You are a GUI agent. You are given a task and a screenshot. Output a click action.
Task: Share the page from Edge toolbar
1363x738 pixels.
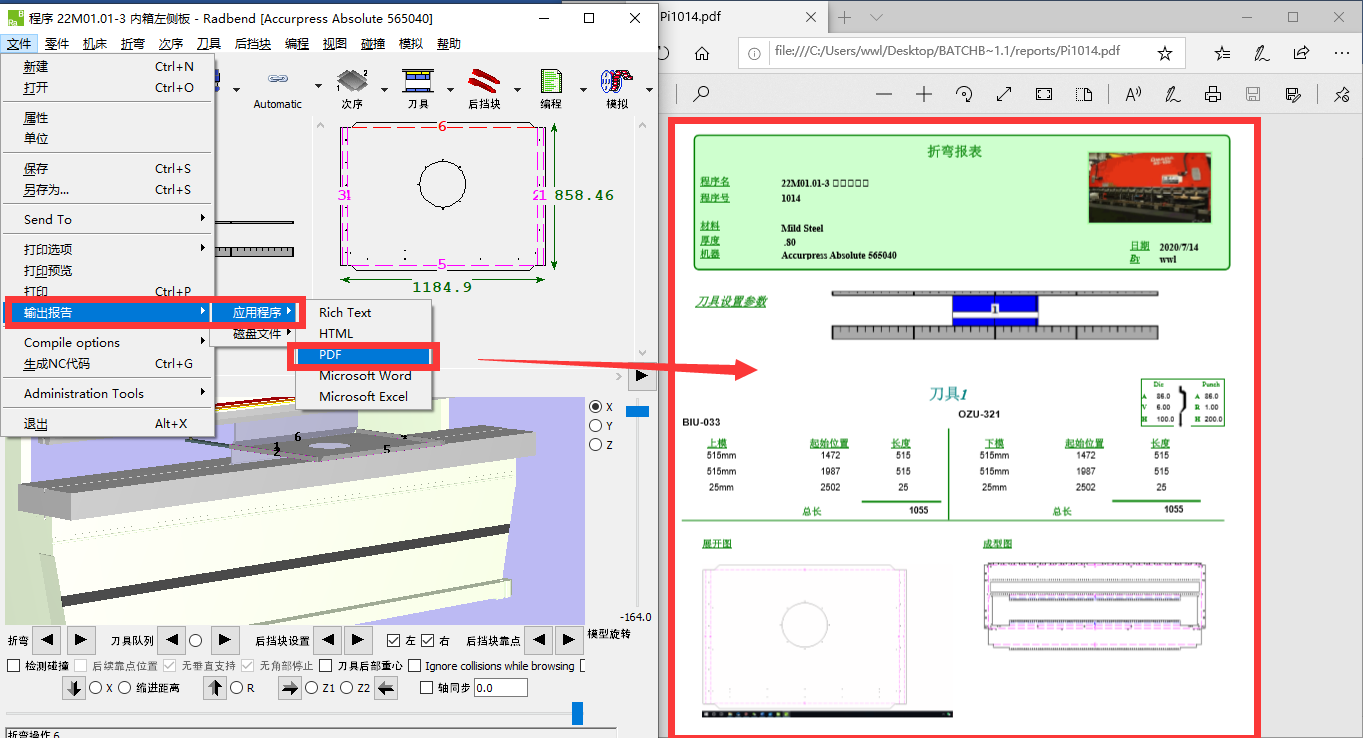(1301, 53)
